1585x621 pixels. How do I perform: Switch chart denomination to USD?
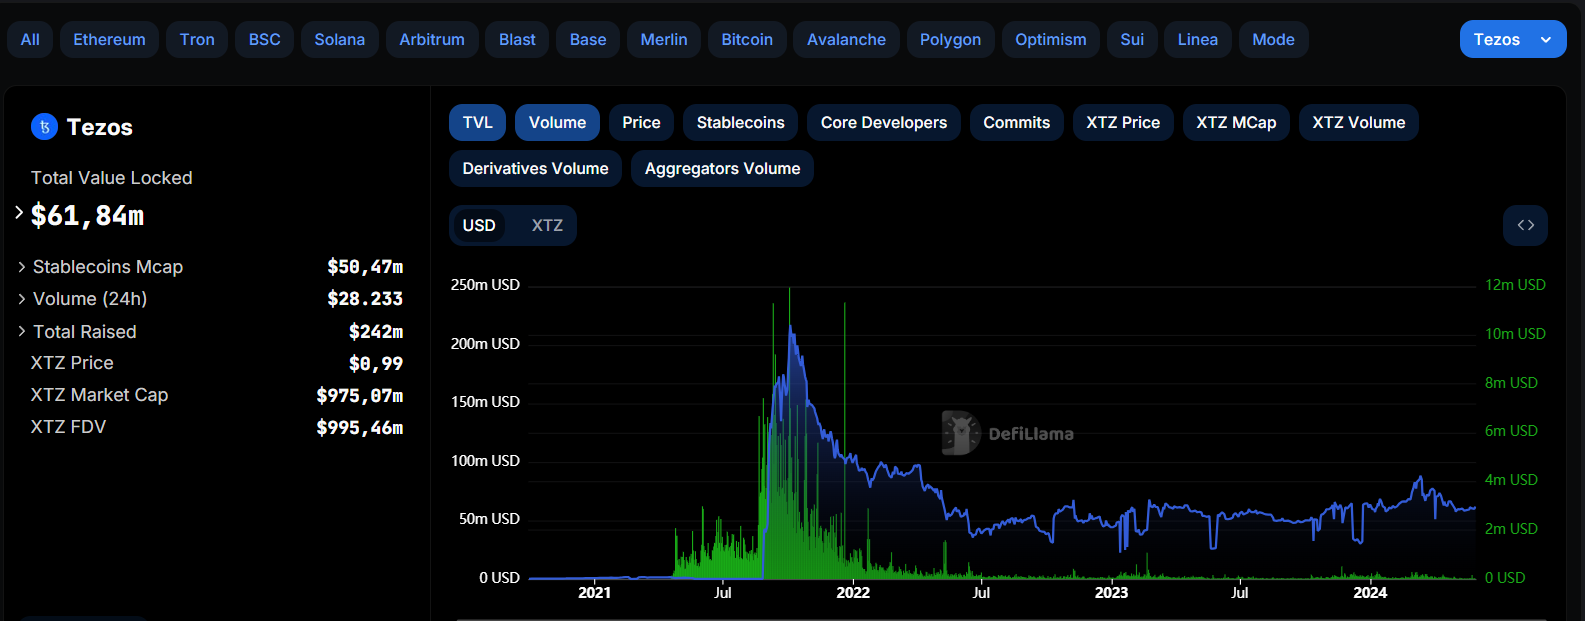[x=479, y=225]
